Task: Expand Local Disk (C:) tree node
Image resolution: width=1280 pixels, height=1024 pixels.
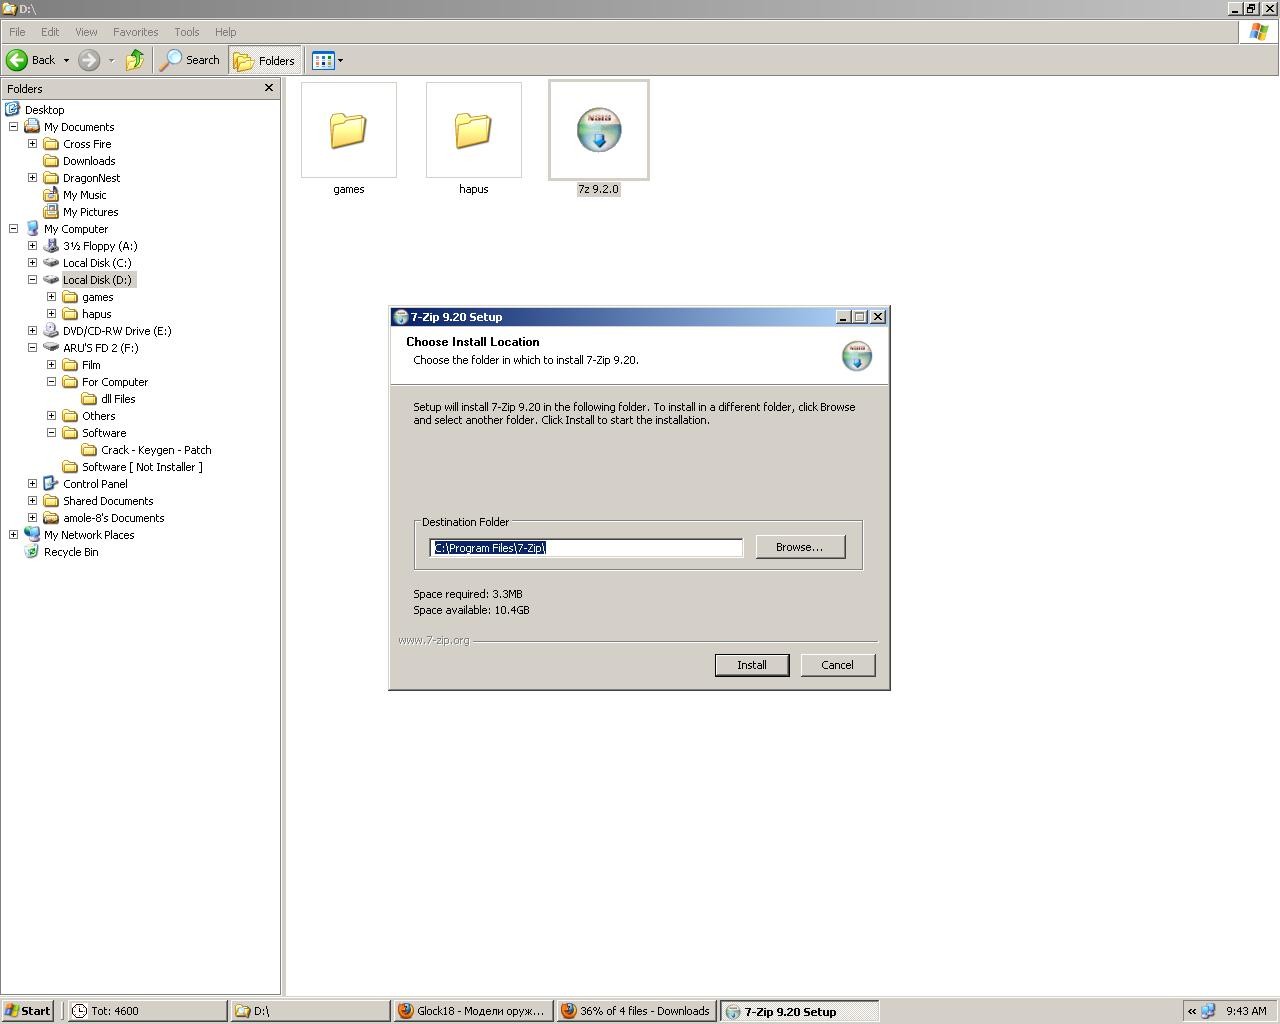Action: (x=32, y=263)
